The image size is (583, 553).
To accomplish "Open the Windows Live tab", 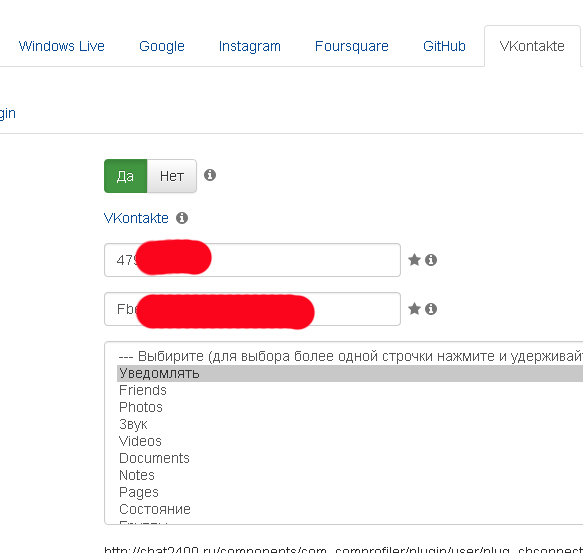I will (61, 46).
